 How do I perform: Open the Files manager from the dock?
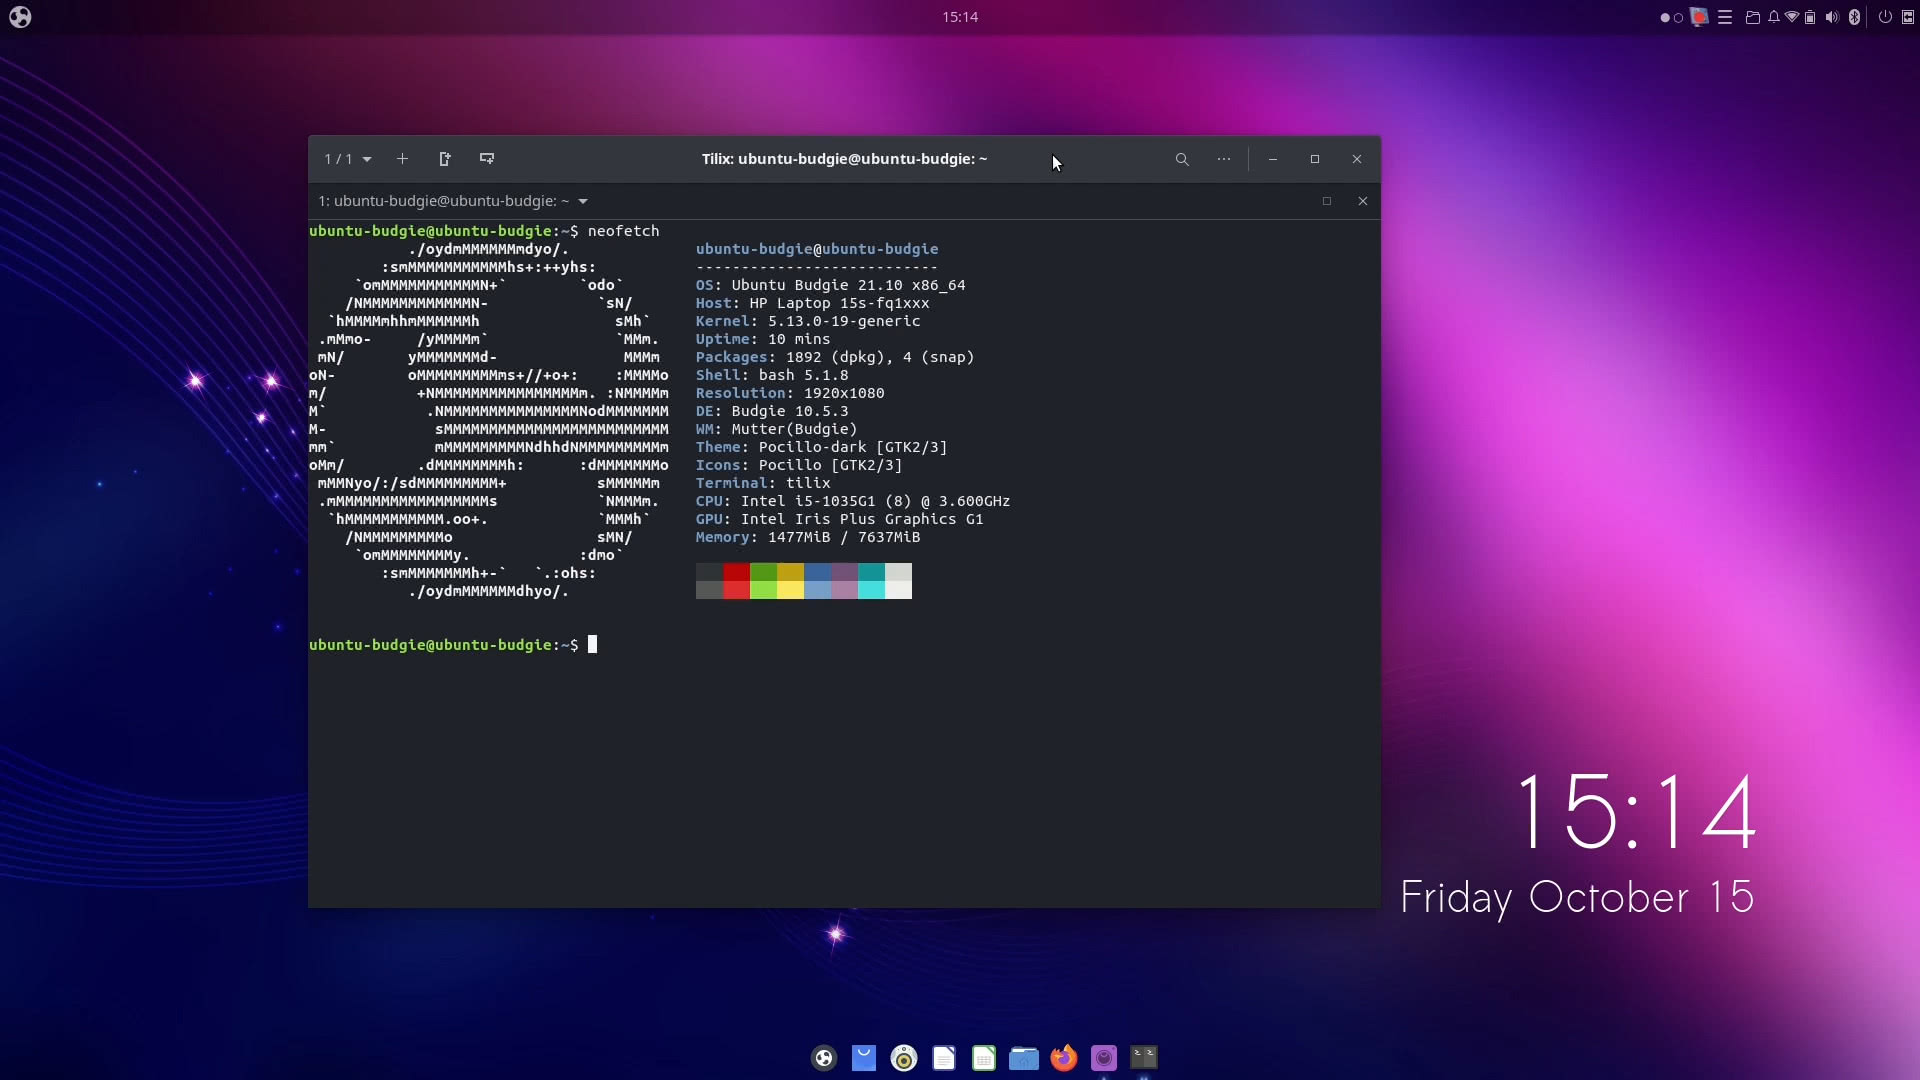pyautogui.click(x=1024, y=1057)
